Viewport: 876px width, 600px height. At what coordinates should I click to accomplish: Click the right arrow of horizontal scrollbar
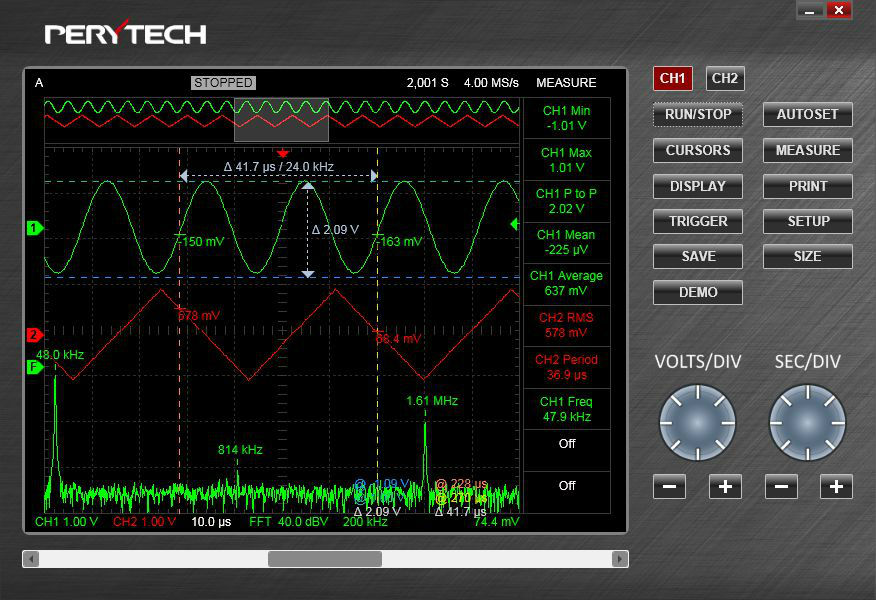[x=620, y=559]
